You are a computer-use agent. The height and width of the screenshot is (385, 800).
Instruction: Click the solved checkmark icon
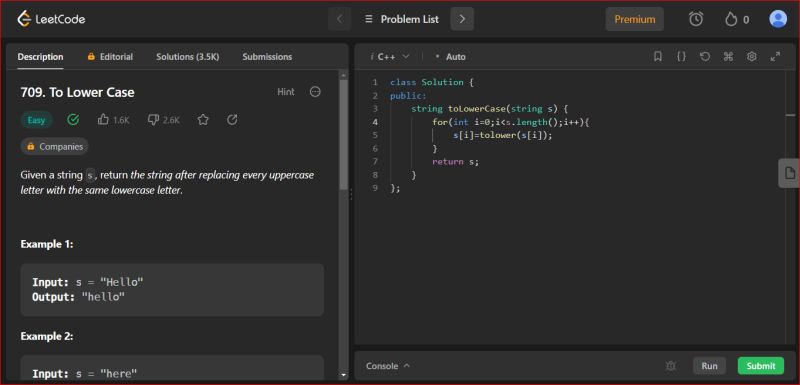73,120
